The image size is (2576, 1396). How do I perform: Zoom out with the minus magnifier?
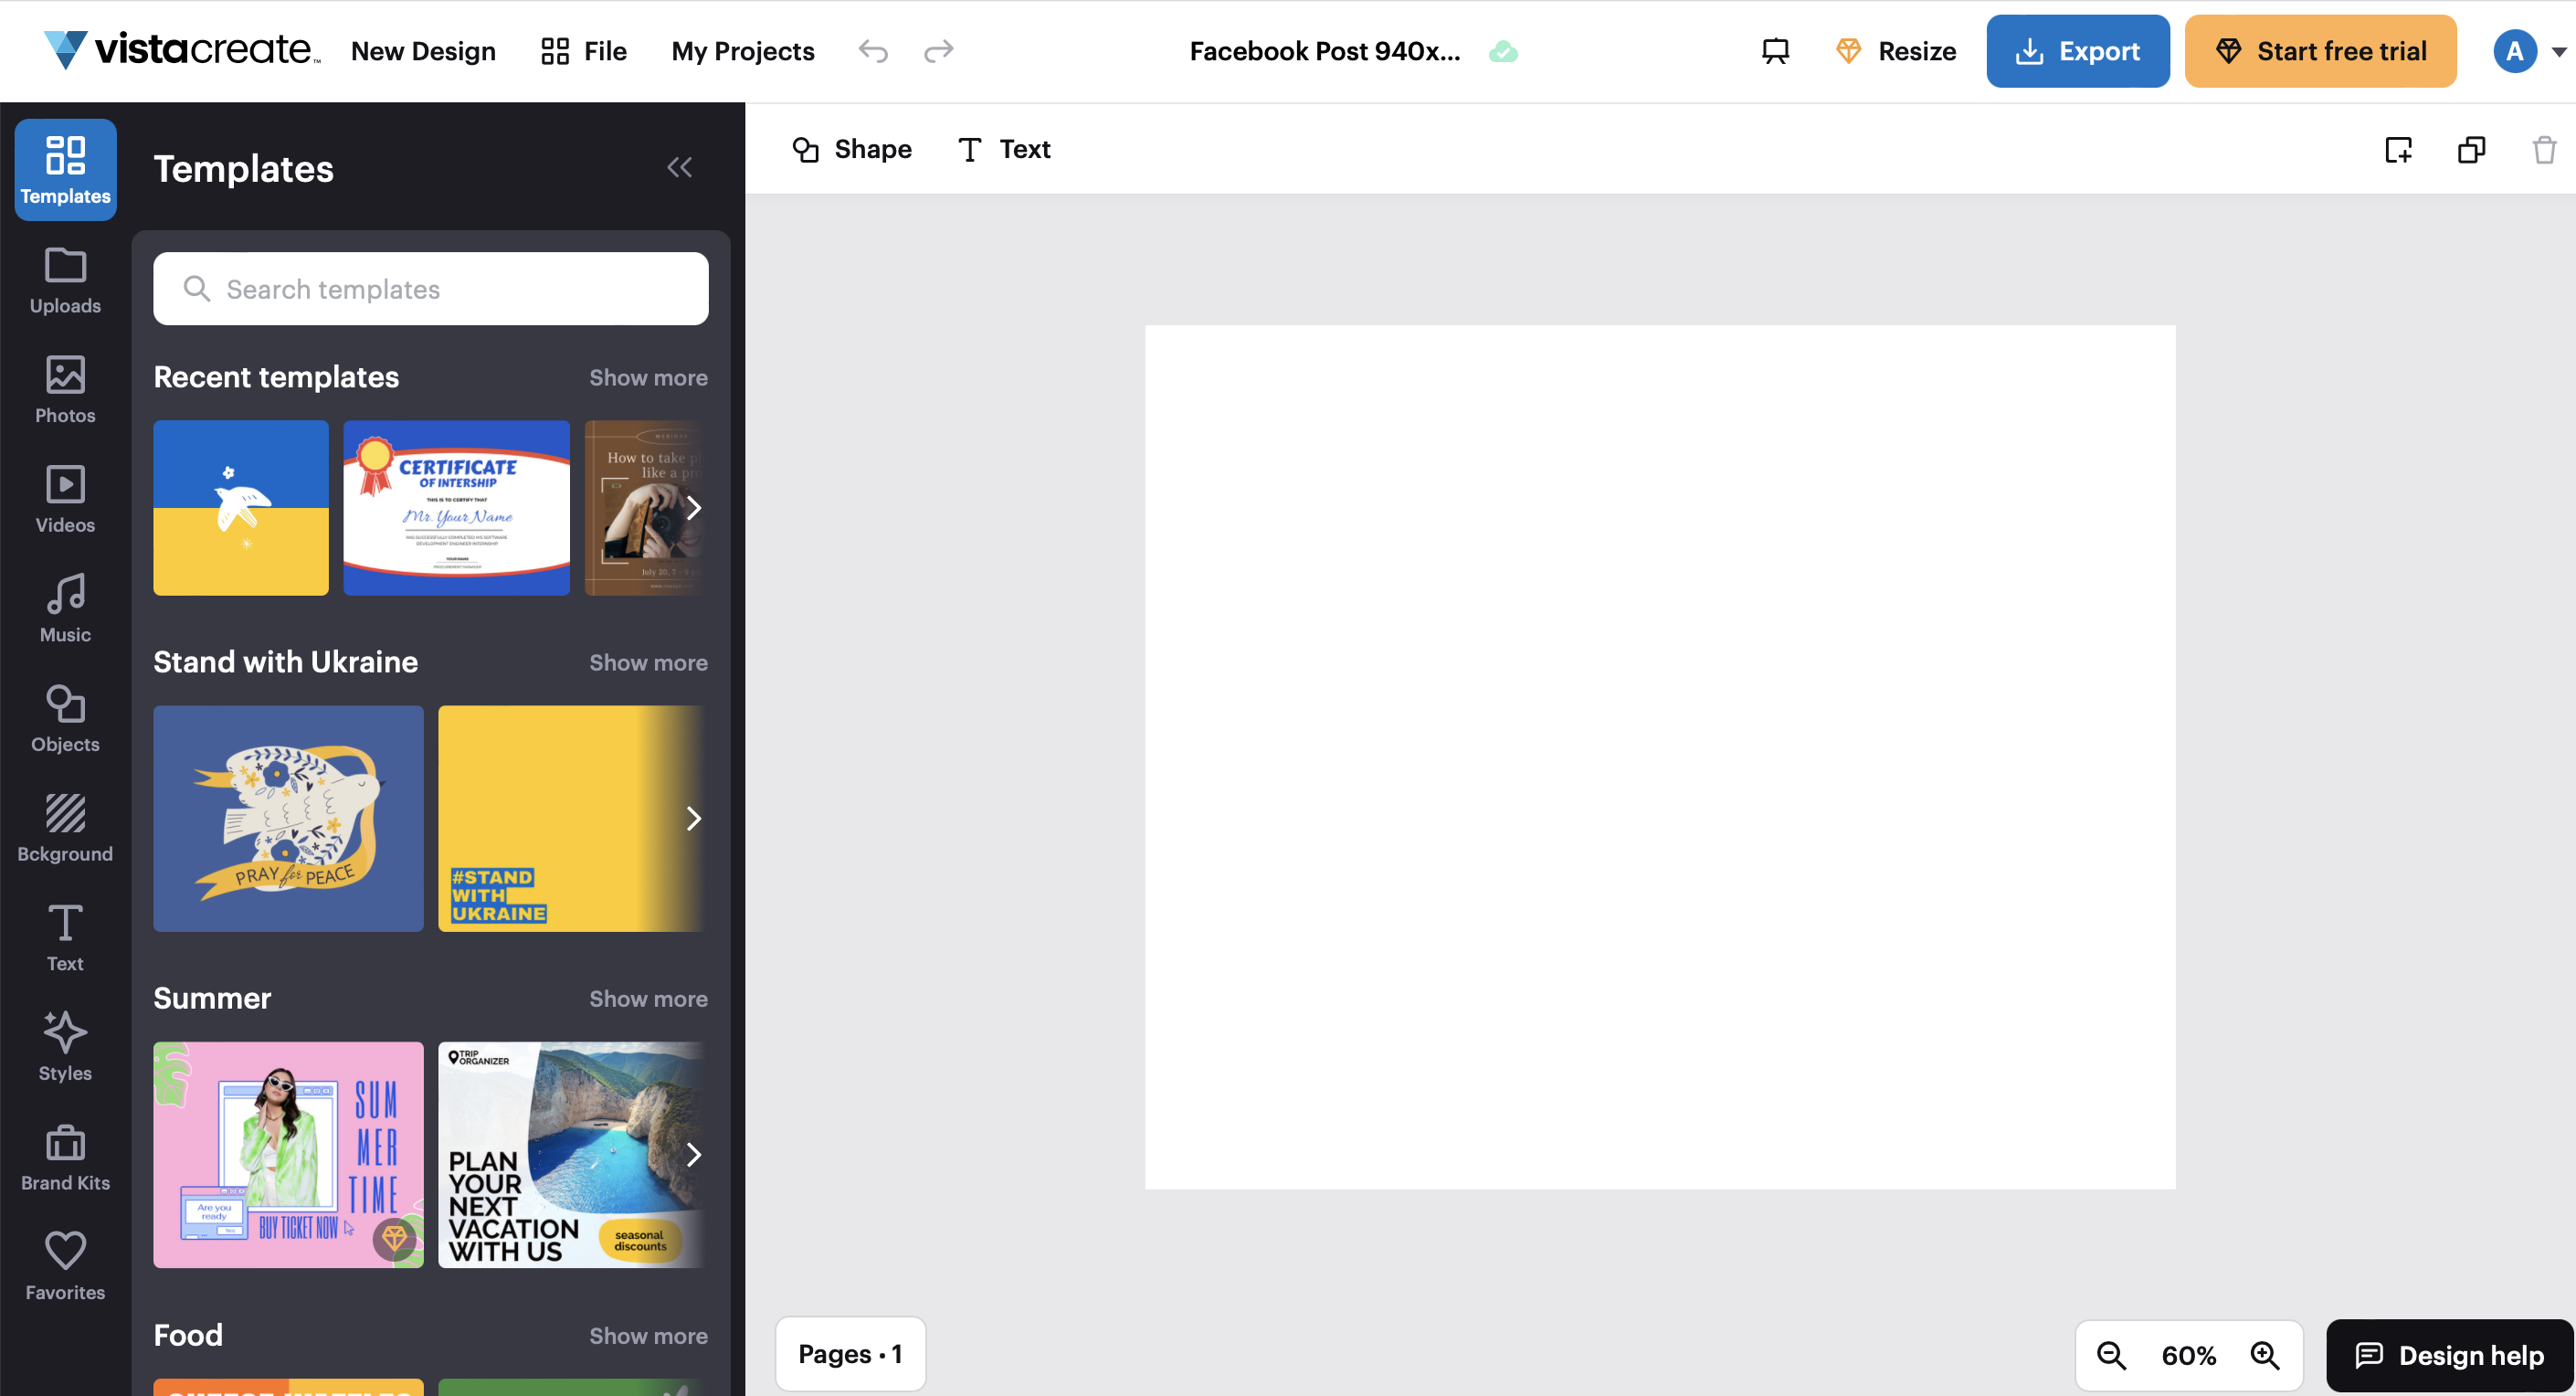point(2111,1355)
